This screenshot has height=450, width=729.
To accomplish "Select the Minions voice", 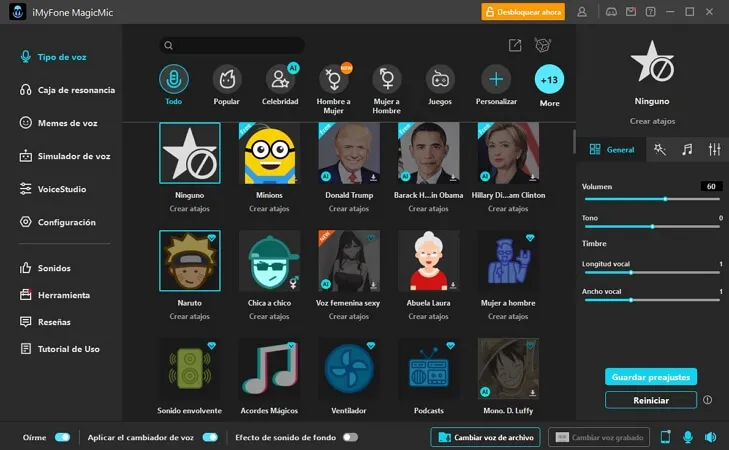I will pyautogui.click(x=270, y=153).
